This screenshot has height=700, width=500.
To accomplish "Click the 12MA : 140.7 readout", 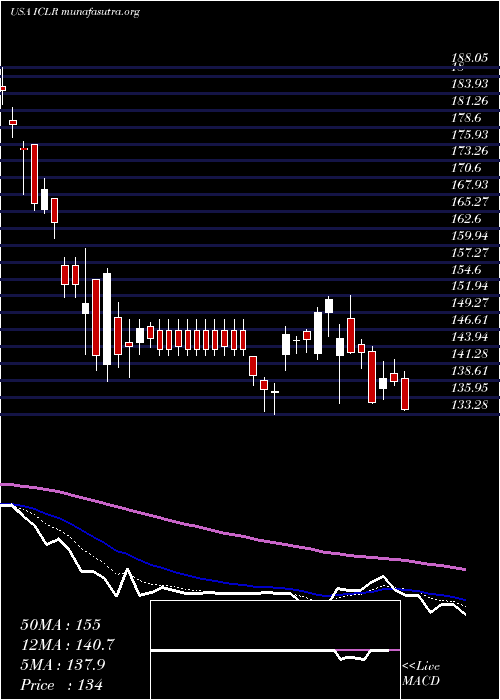I will click(x=67, y=645).
